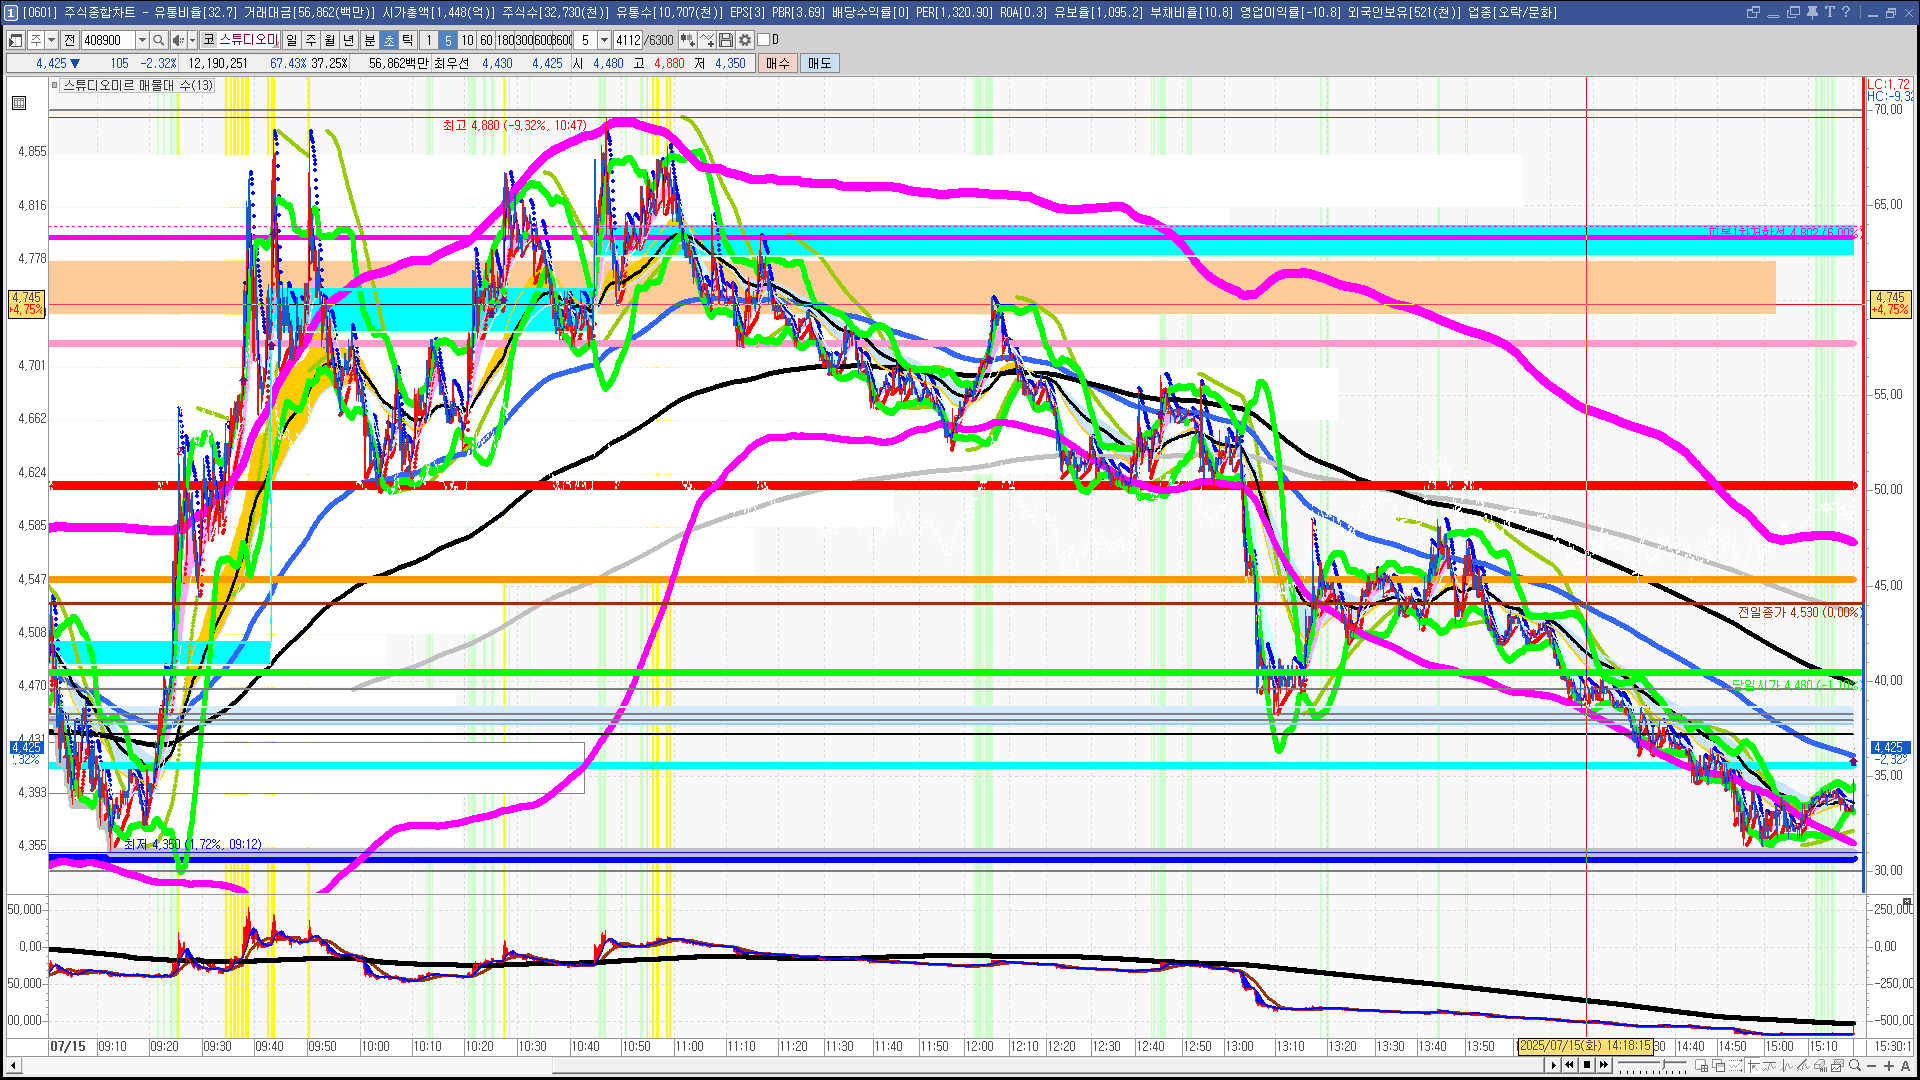Click the 매도 sell button
Image resolution: width=1920 pixels, height=1080 pixels.
click(x=819, y=63)
